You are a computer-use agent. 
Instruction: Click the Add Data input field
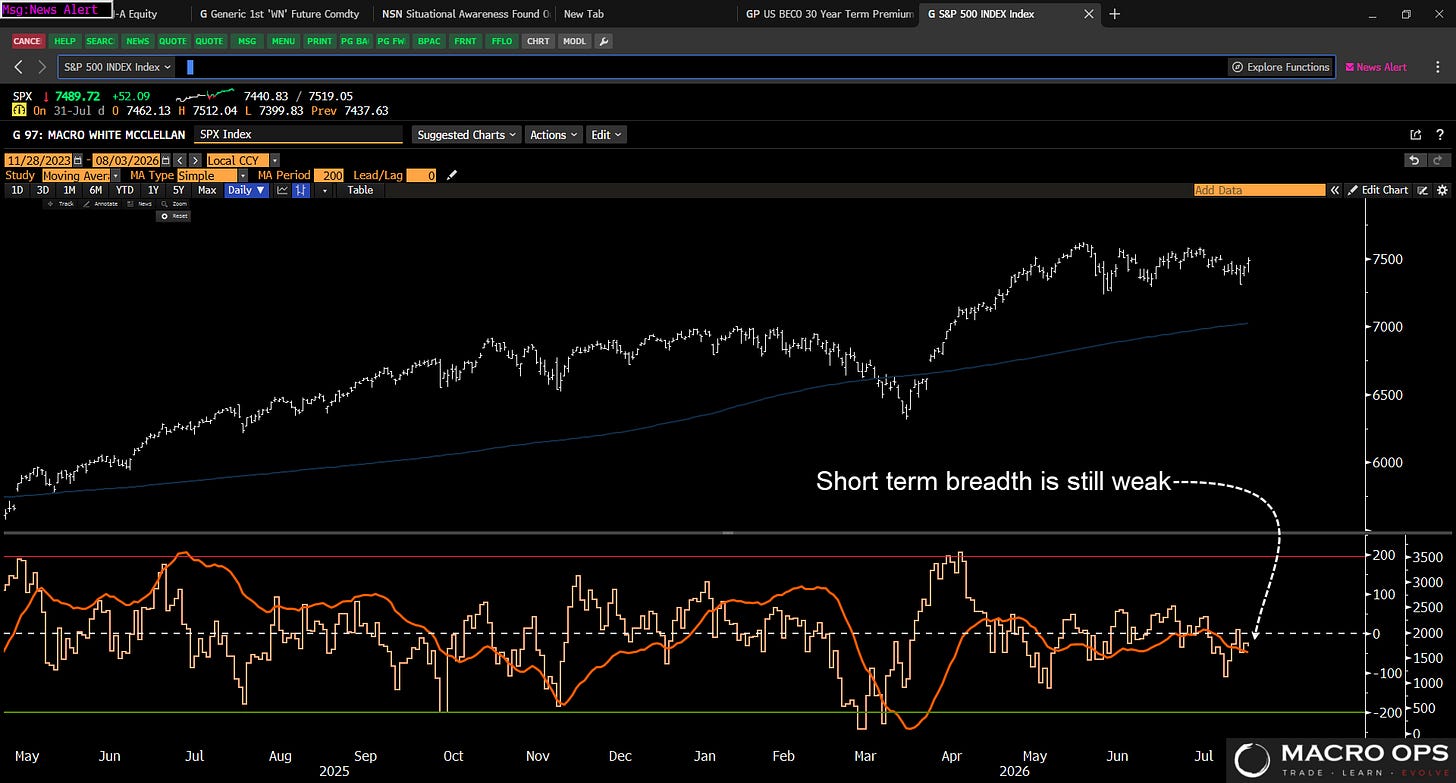(1259, 190)
